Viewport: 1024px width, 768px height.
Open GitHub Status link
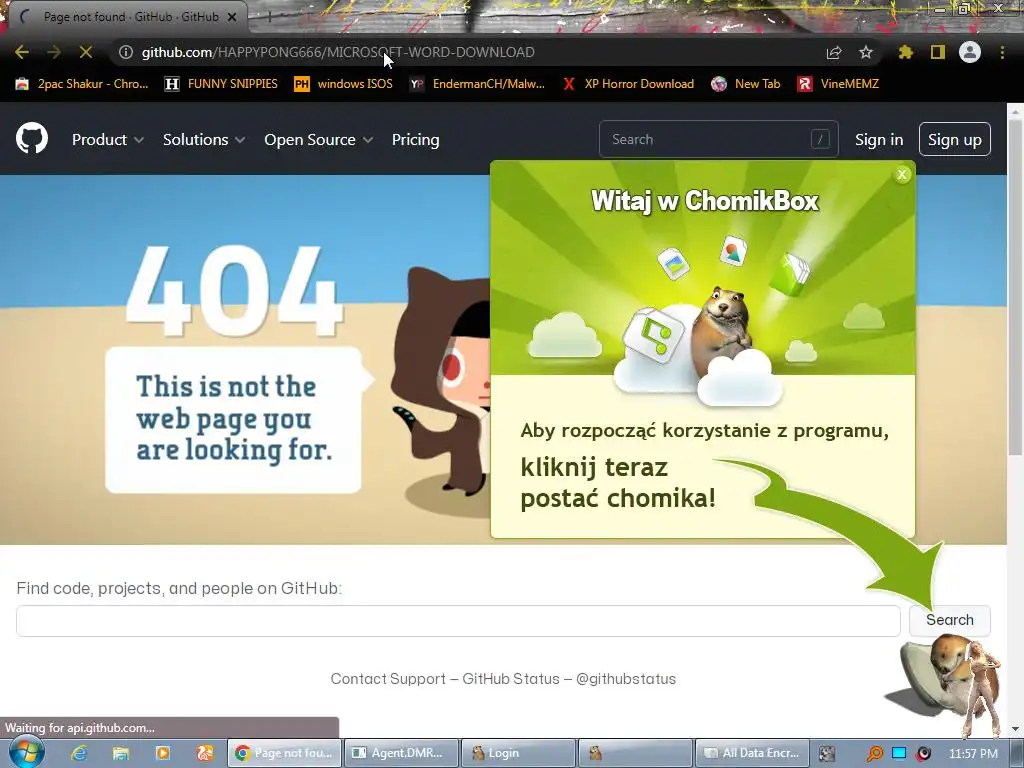coord(511,679)
